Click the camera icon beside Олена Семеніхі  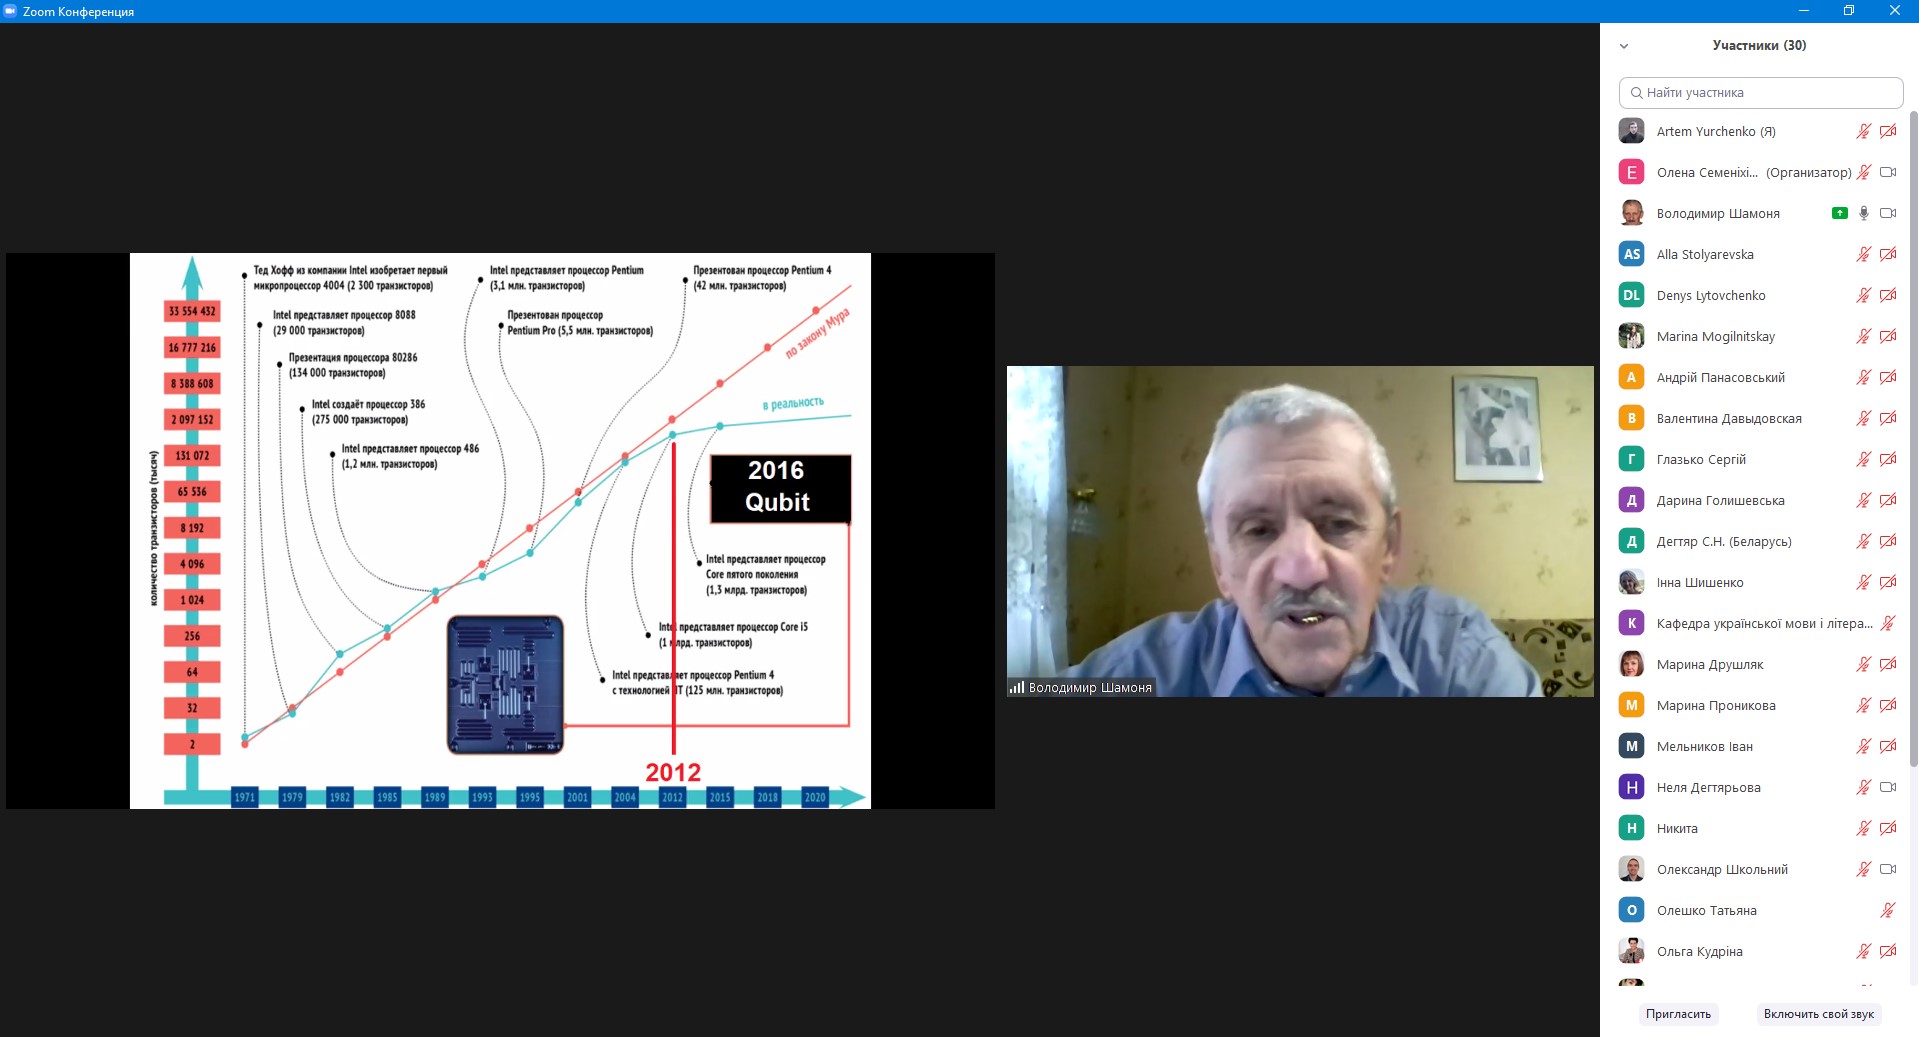pos(1887,172)
